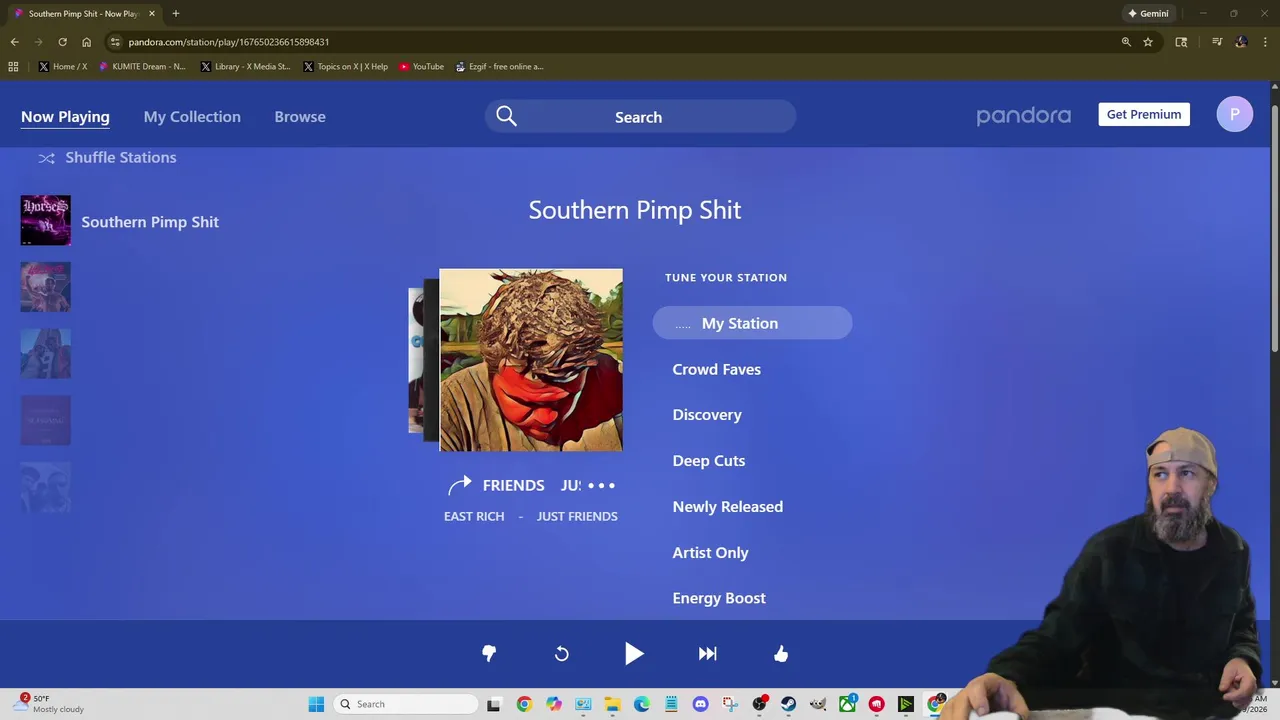Open a new browser tab
The width and height of the screenshot is (1280, 720).
(175, 14)
